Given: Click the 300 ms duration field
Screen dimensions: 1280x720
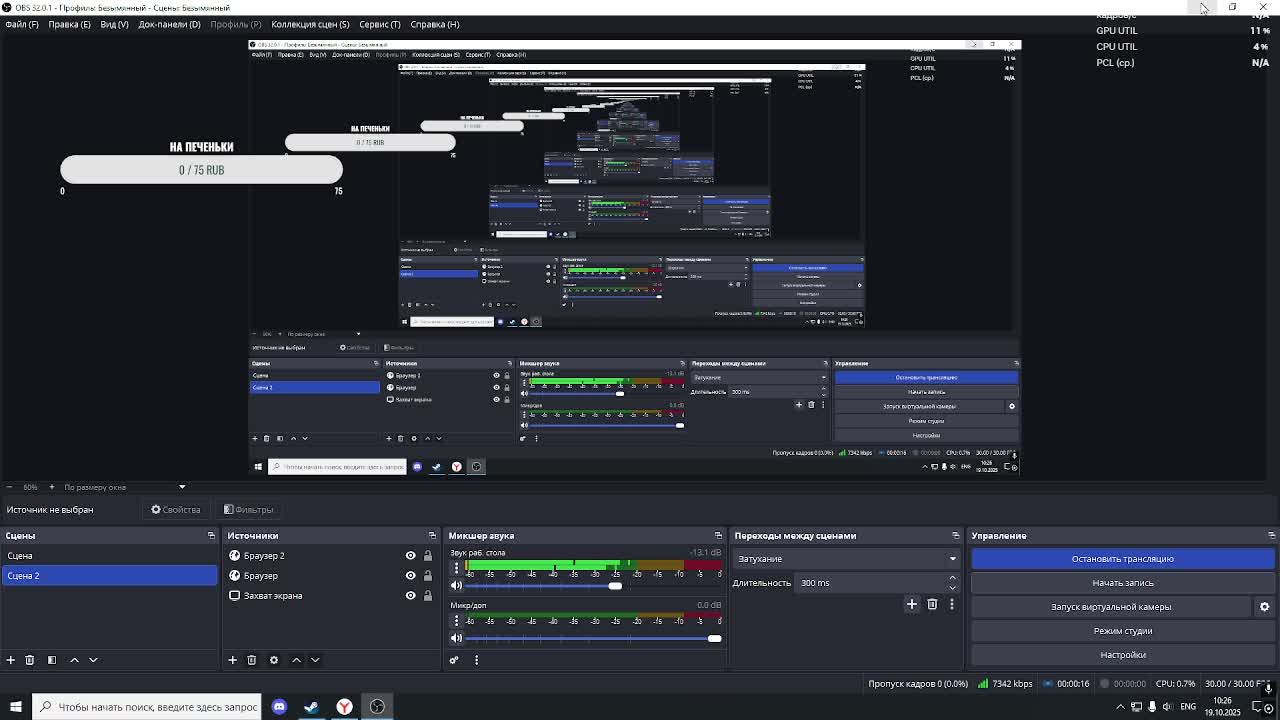Looking at the screenshot, I should point(870,583).
